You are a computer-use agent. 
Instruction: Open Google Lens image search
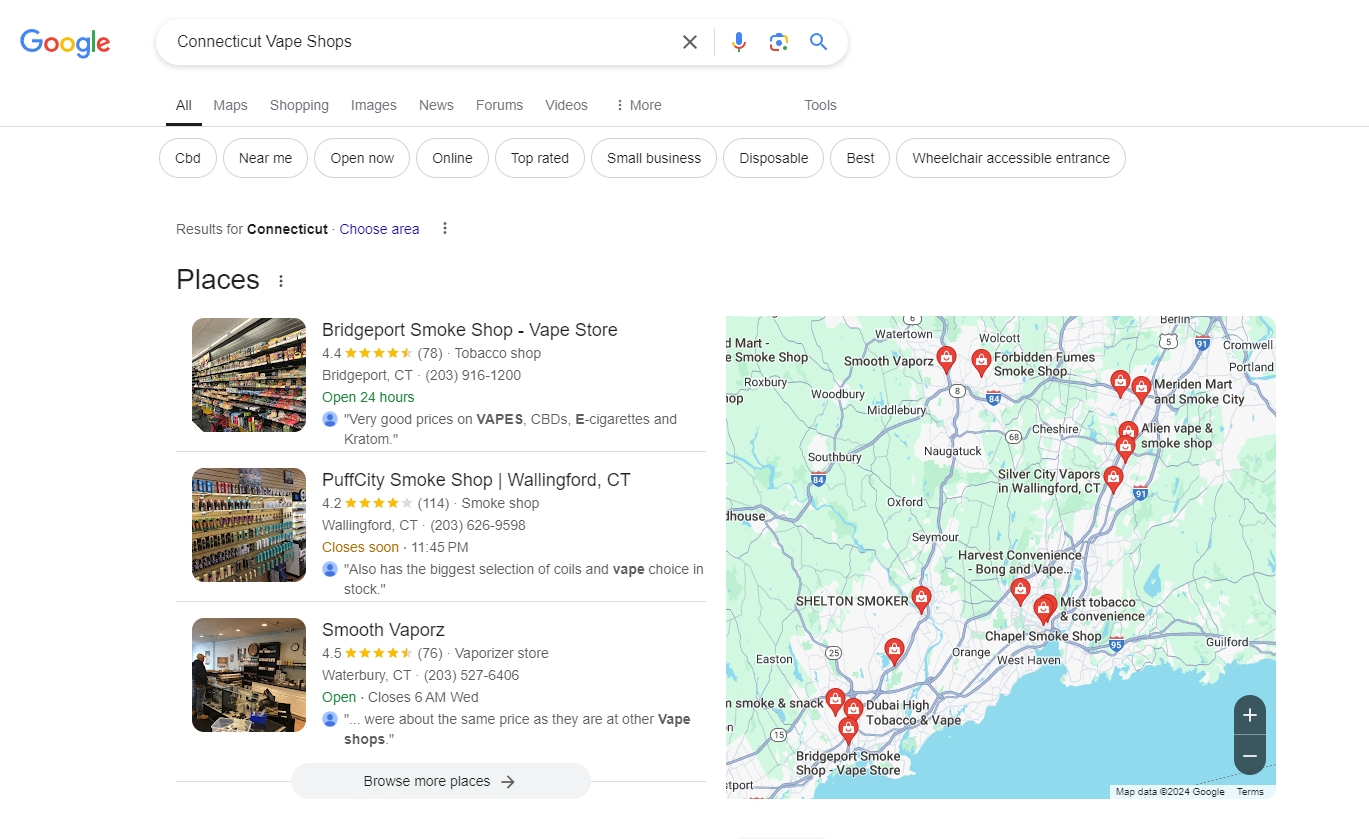[x=779, y=42]
